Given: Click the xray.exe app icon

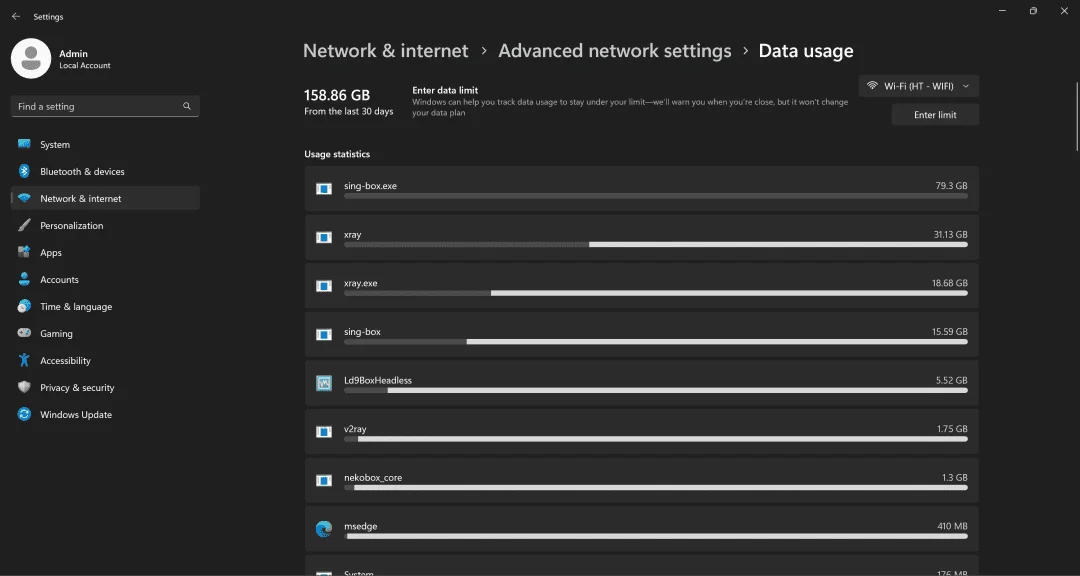Looking at the screenshot, I should click(324, 286).
